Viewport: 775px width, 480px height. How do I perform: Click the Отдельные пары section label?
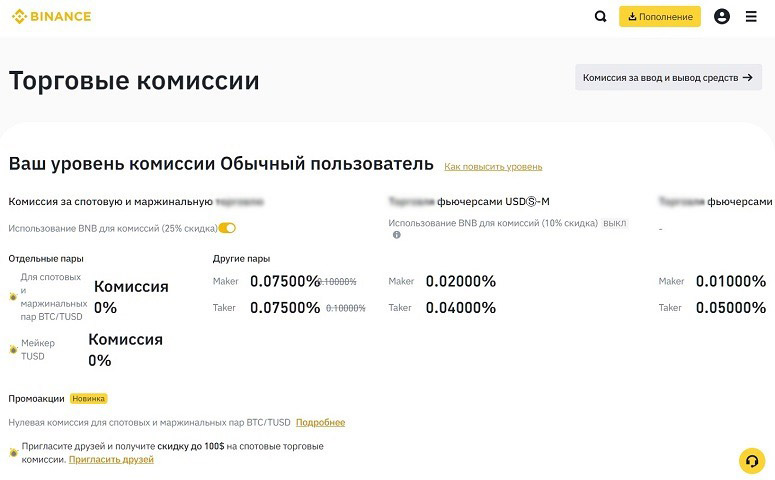[x=46, y=258]
